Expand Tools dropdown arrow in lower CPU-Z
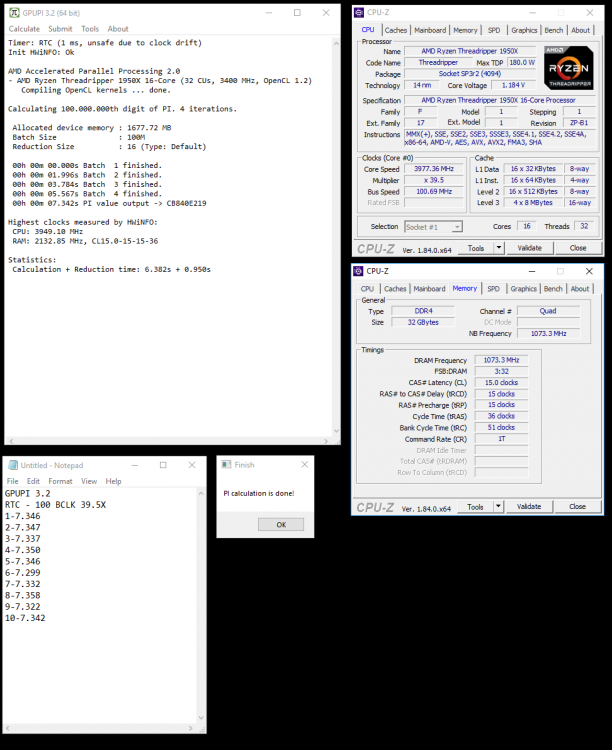612x750 pixels. (498, 507)
